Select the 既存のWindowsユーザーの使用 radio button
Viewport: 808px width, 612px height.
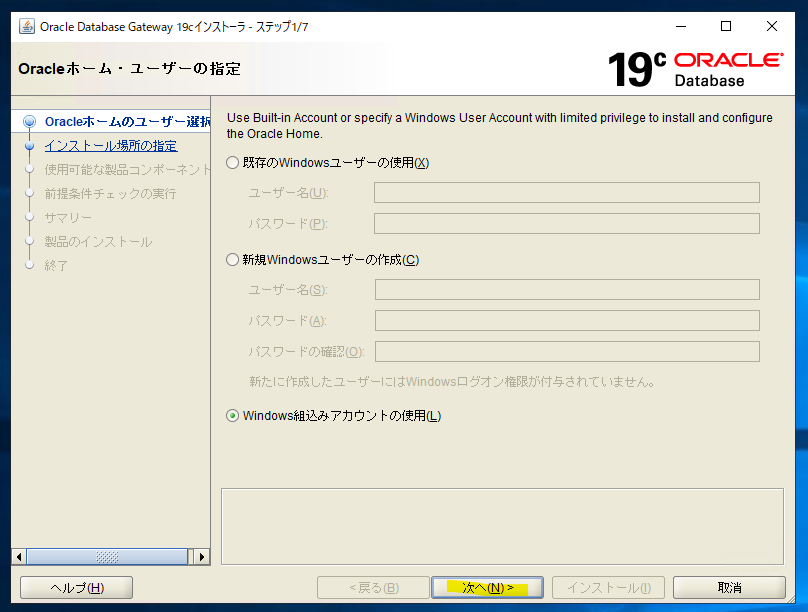click(x=231, y=162)
